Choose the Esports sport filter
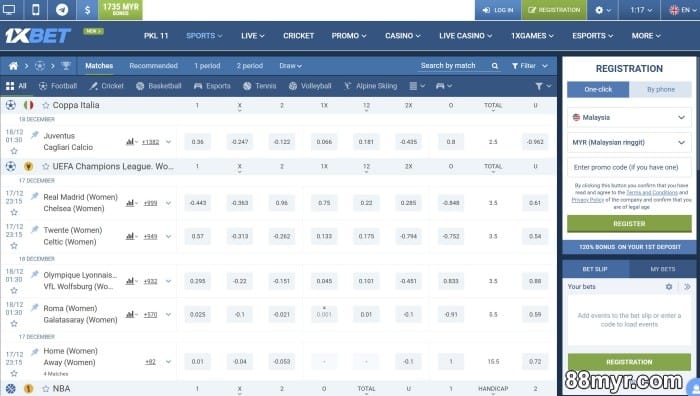Screen dimensions: 700x396 coord(212,86)
